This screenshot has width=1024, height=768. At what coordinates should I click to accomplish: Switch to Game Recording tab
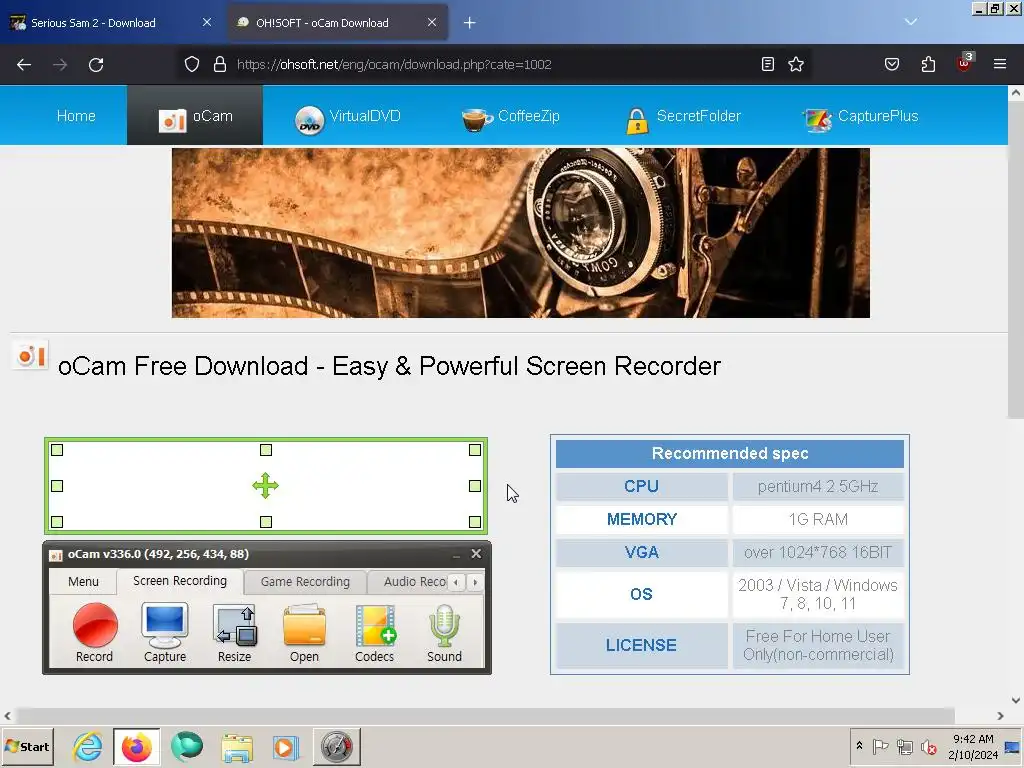[x=305, y=581]
